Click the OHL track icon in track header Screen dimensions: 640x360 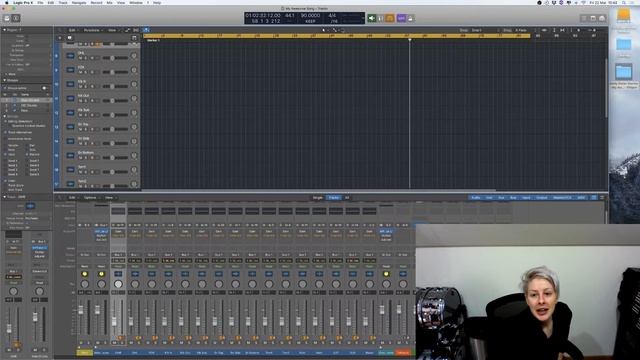[x=70, y=56]
